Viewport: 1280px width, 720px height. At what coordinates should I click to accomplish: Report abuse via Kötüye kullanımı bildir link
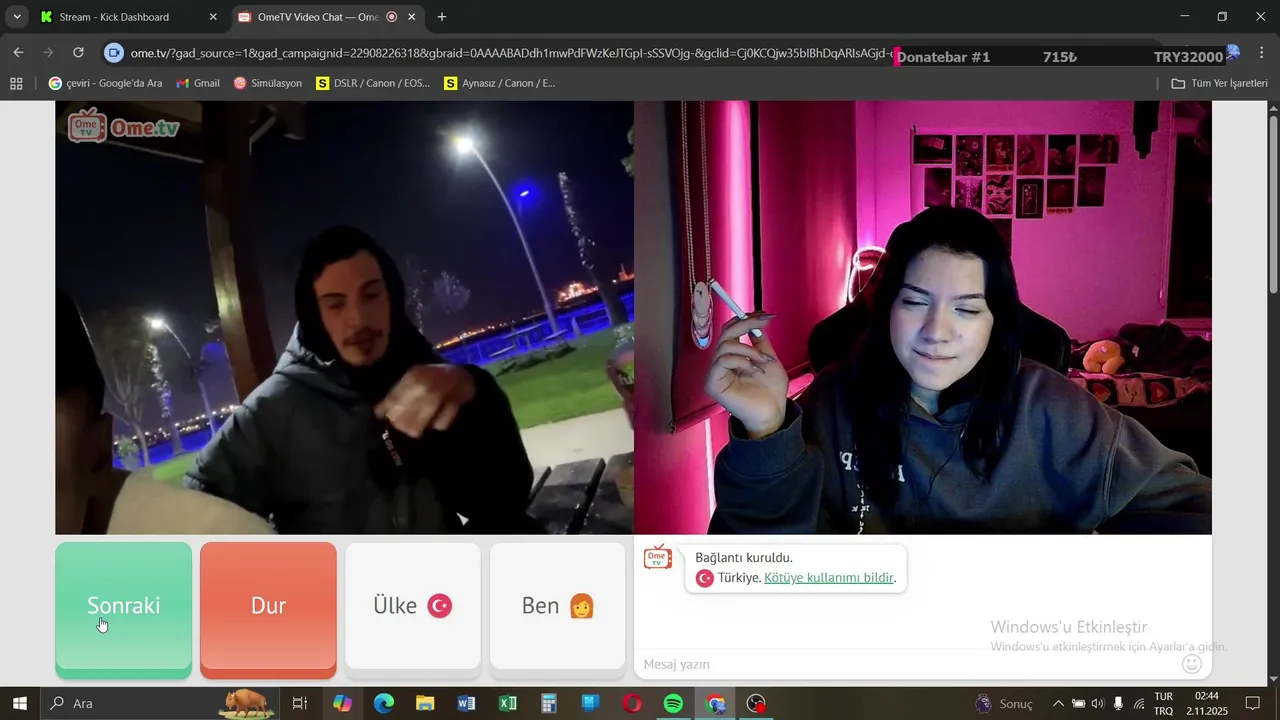pyautogui.click(x=829, y=578)
